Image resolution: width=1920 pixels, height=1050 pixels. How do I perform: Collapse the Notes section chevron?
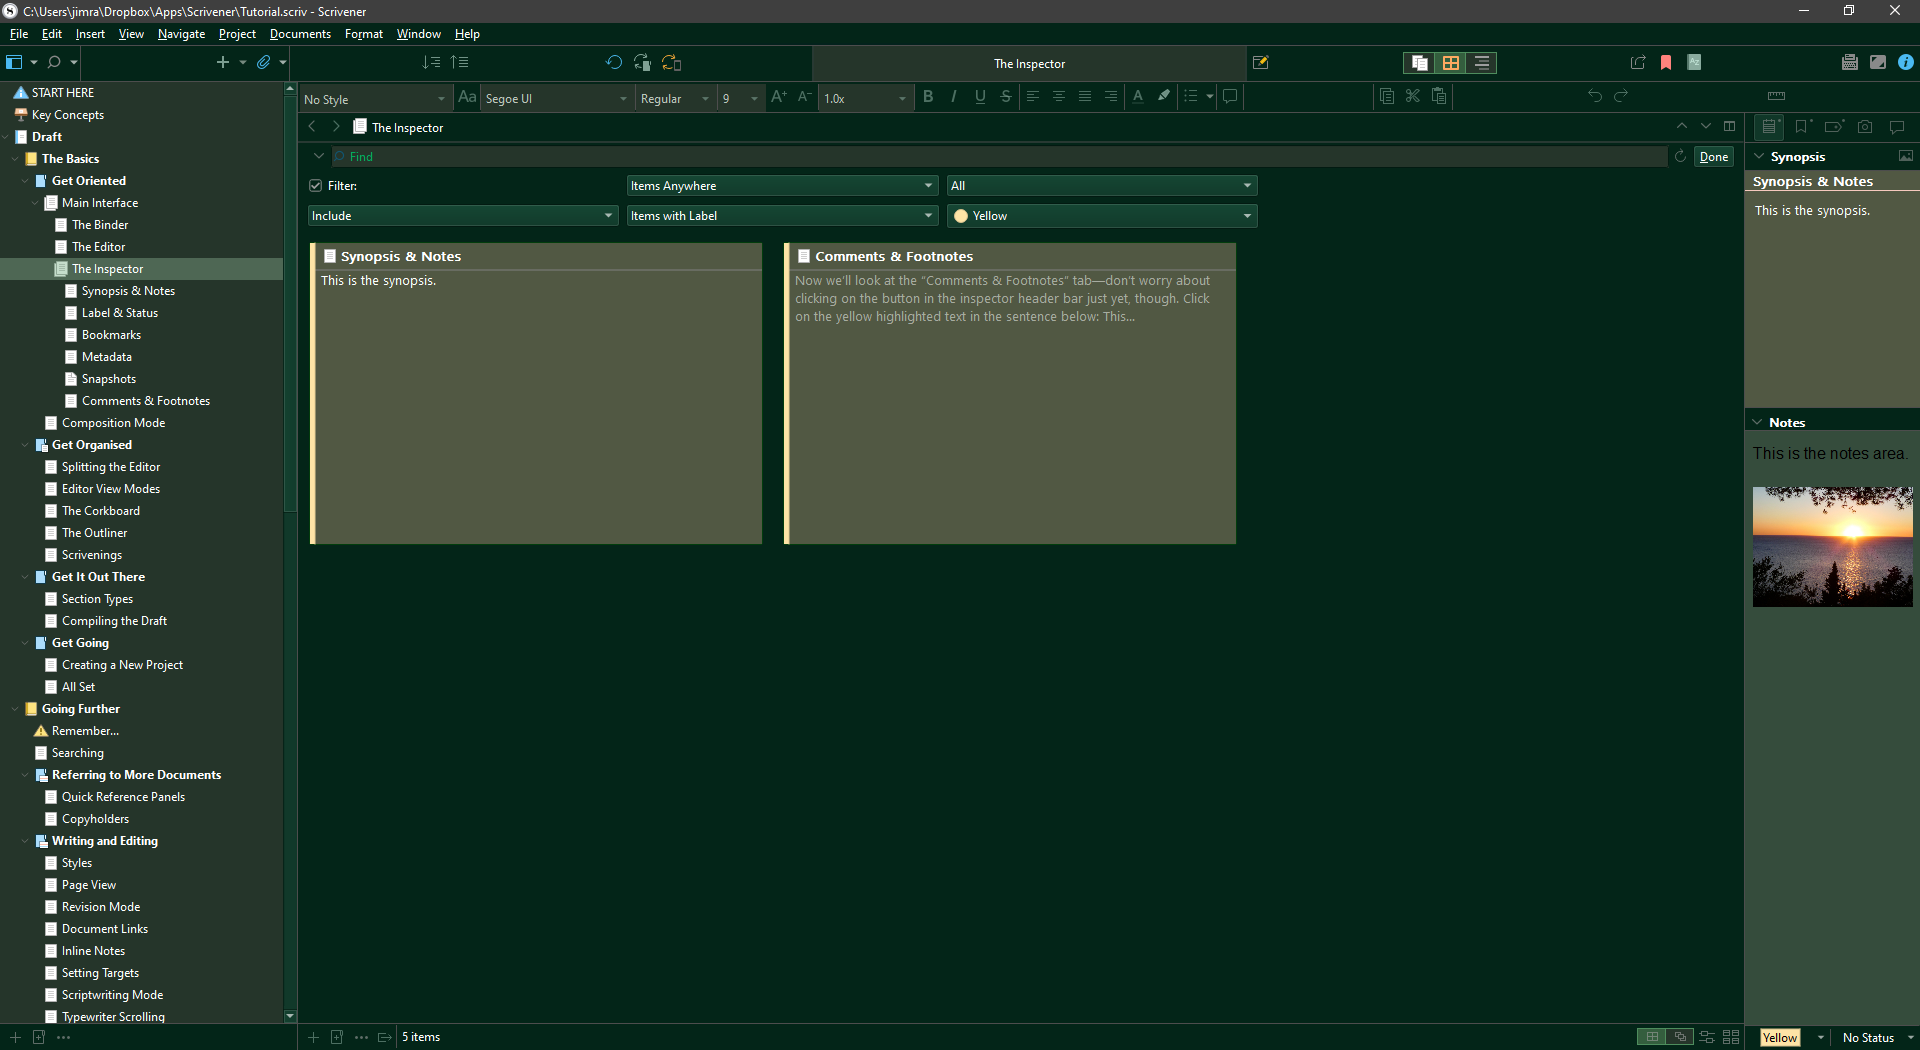pos(1758,422)
